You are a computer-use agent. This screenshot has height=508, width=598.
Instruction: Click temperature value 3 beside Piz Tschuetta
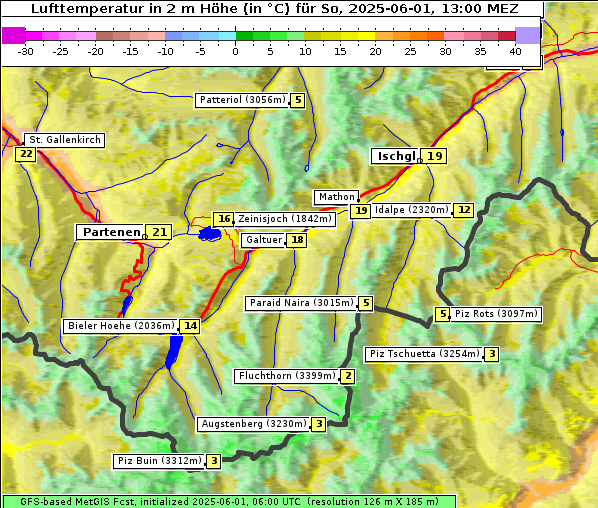click(x=492, y=354)
